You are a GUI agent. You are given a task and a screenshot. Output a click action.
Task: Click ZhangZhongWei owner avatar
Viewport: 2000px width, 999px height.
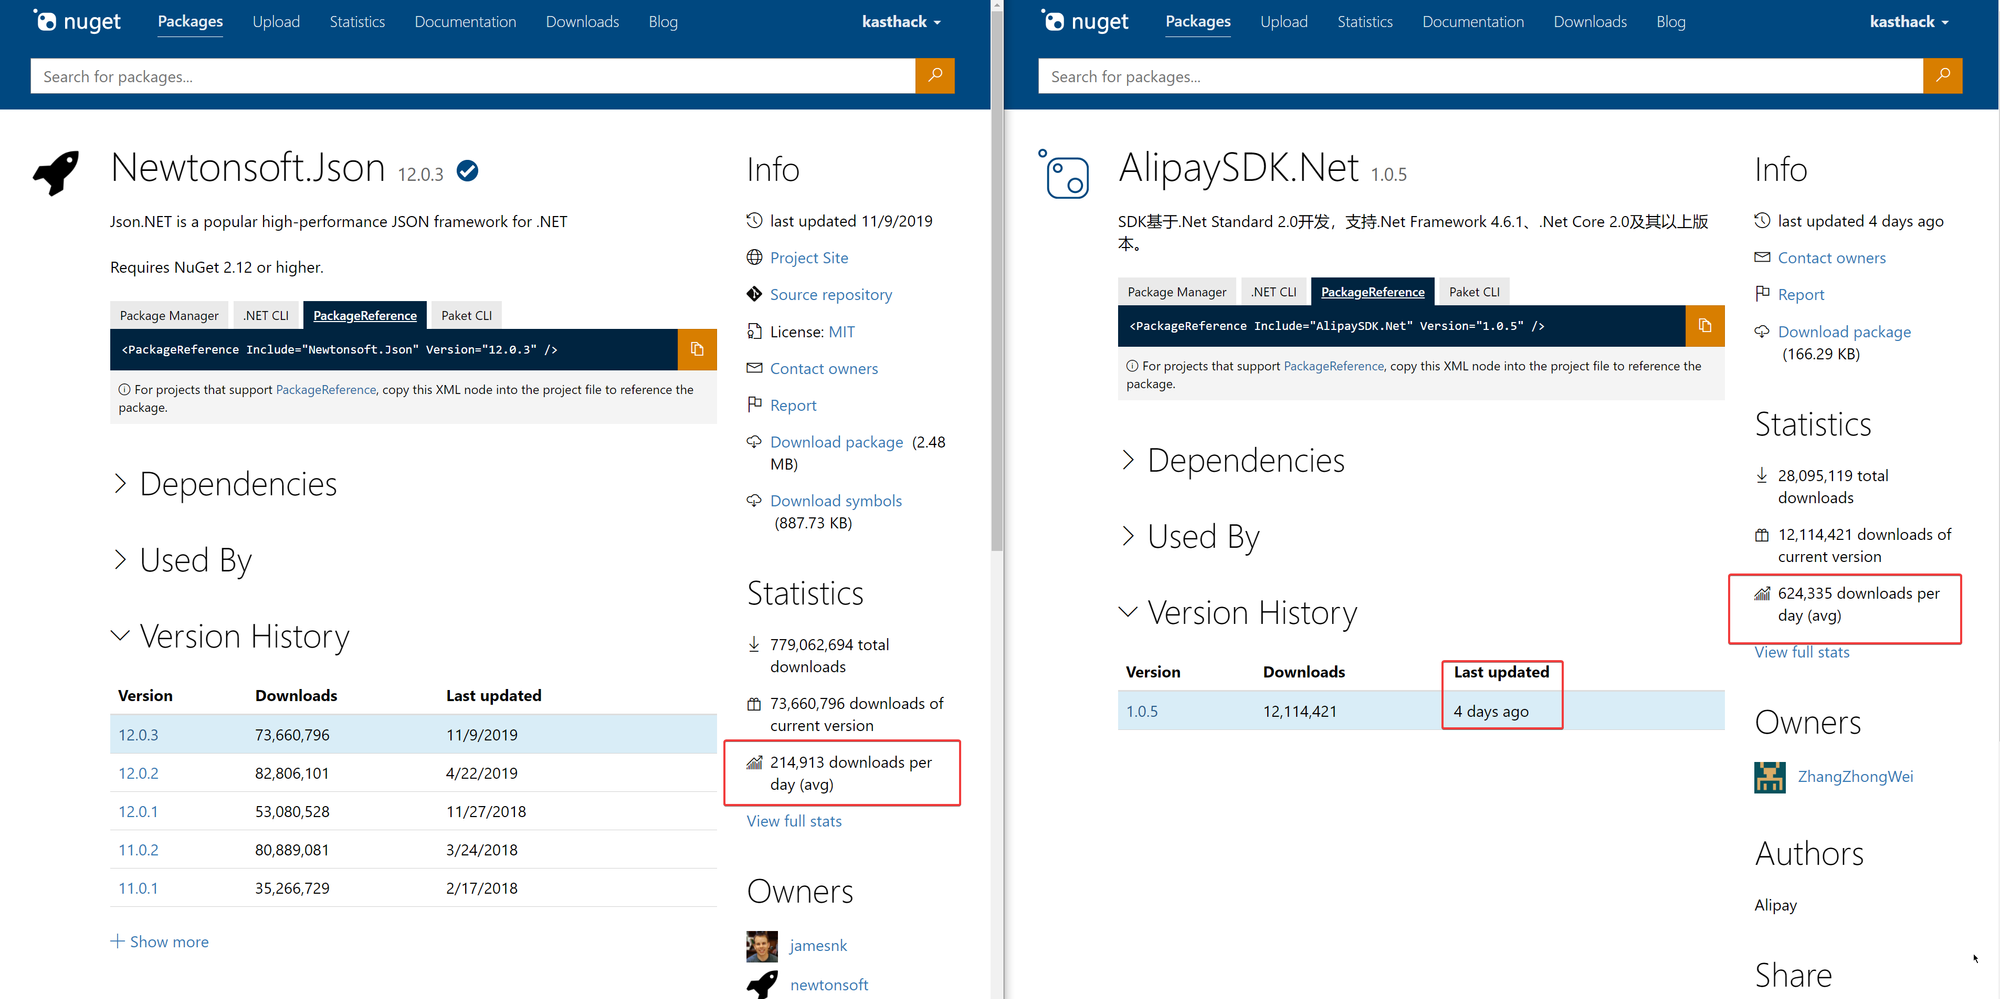coord(1770,777)
